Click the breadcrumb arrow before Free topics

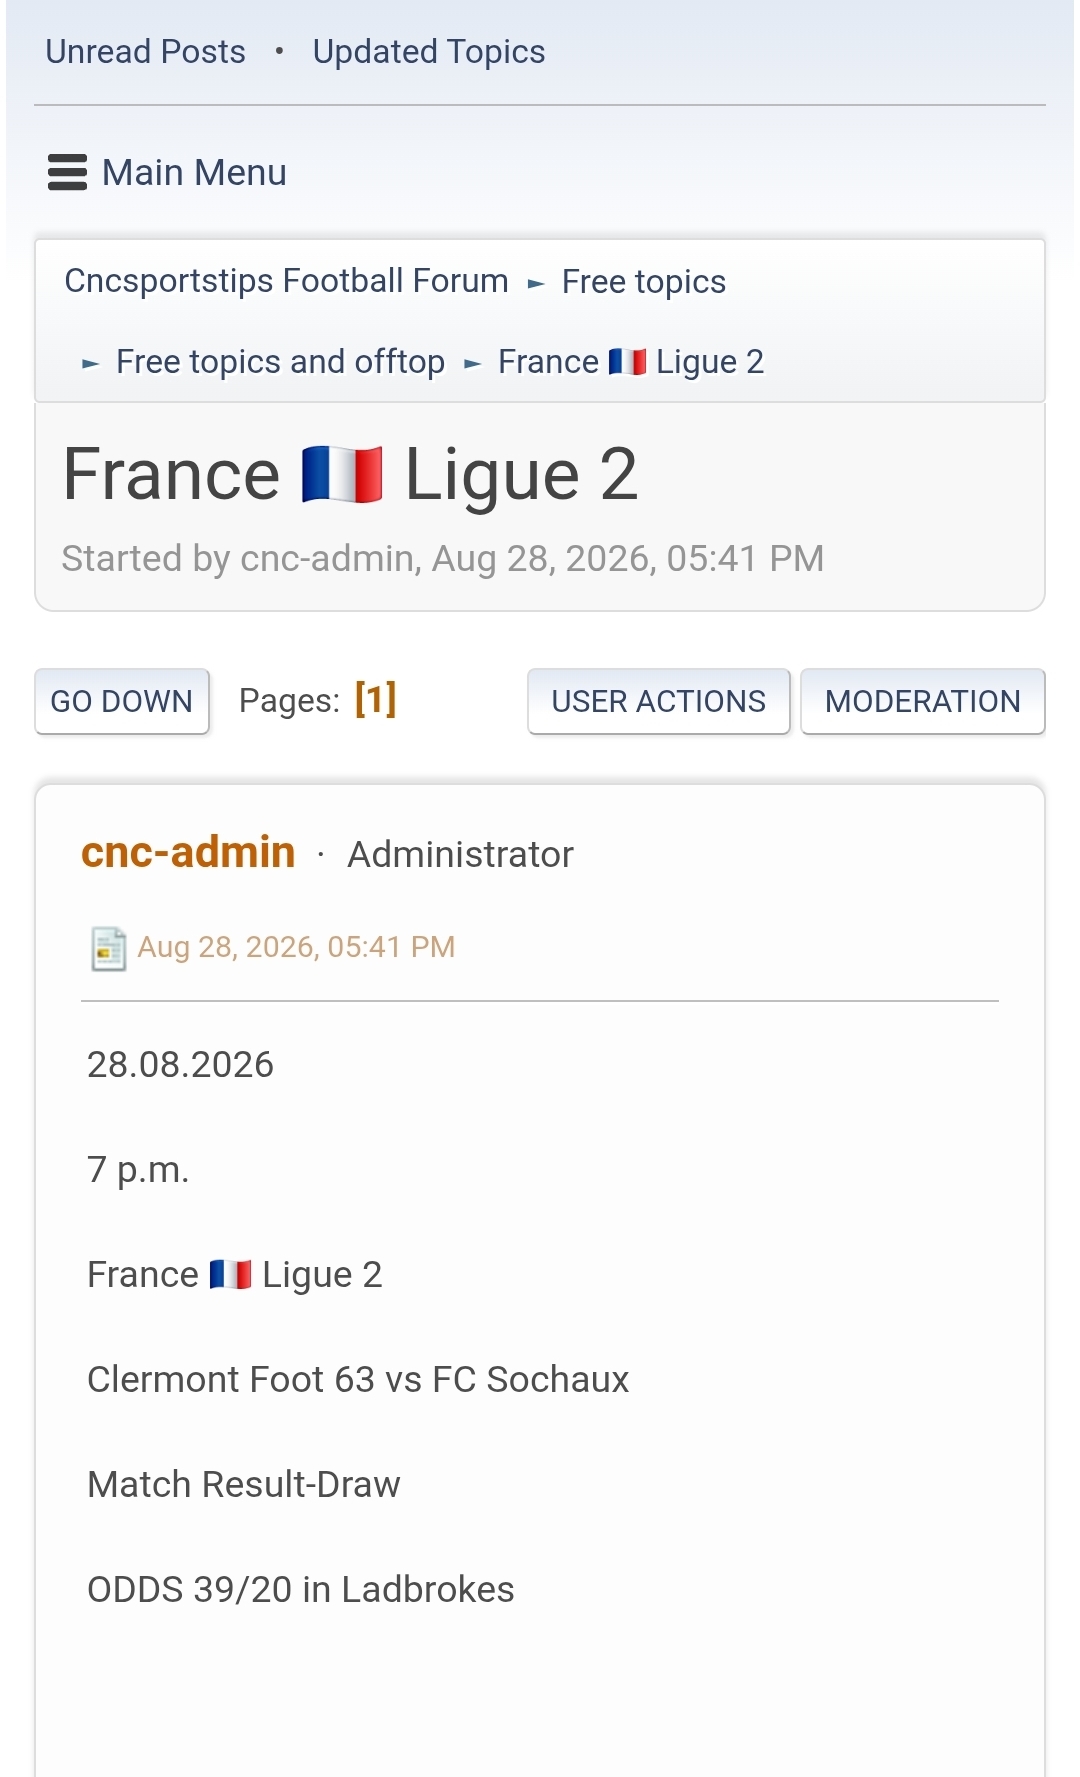pos(536,284)
